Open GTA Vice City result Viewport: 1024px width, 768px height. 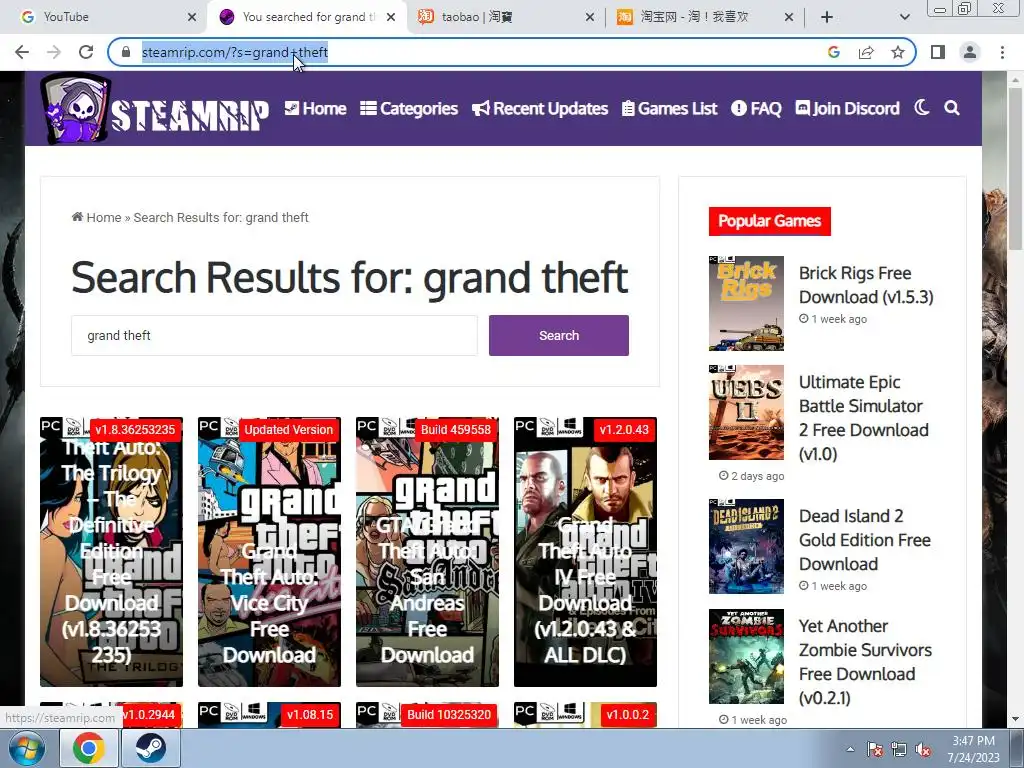[269, 552]
